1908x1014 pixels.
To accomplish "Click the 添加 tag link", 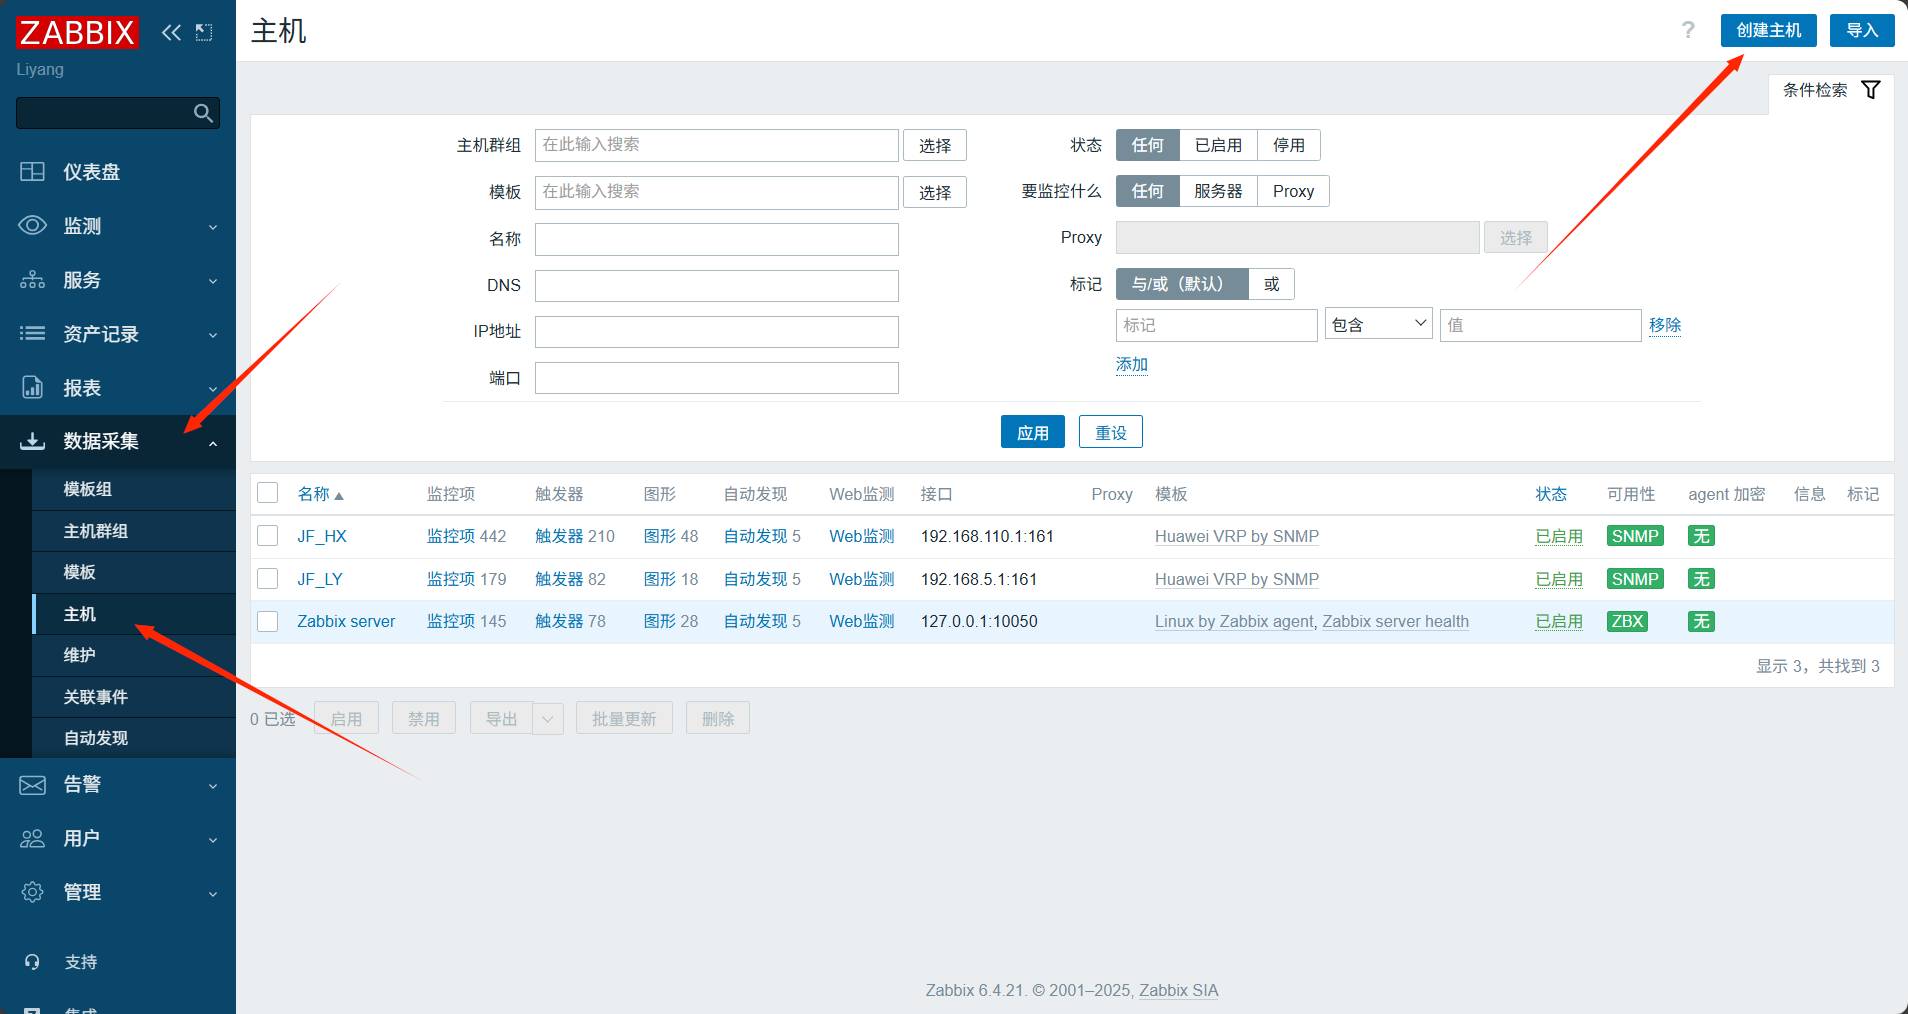I will 1132,364.
